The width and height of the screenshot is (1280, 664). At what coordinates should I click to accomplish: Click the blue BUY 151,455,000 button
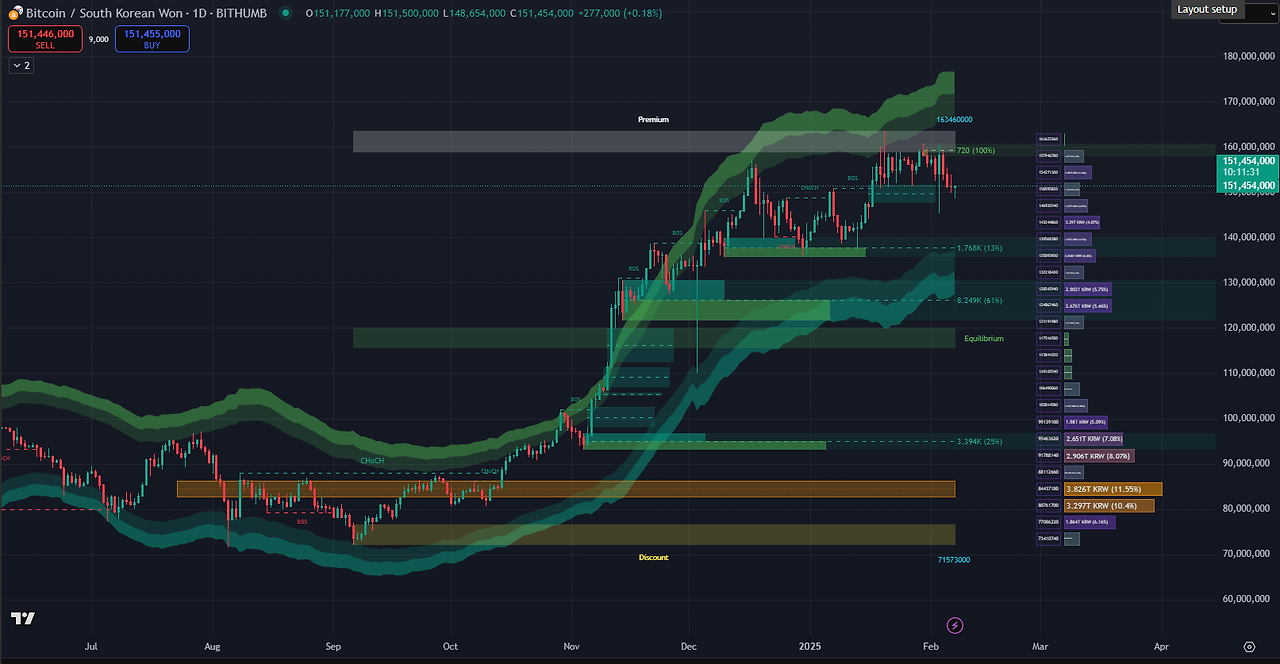point(152,39)
